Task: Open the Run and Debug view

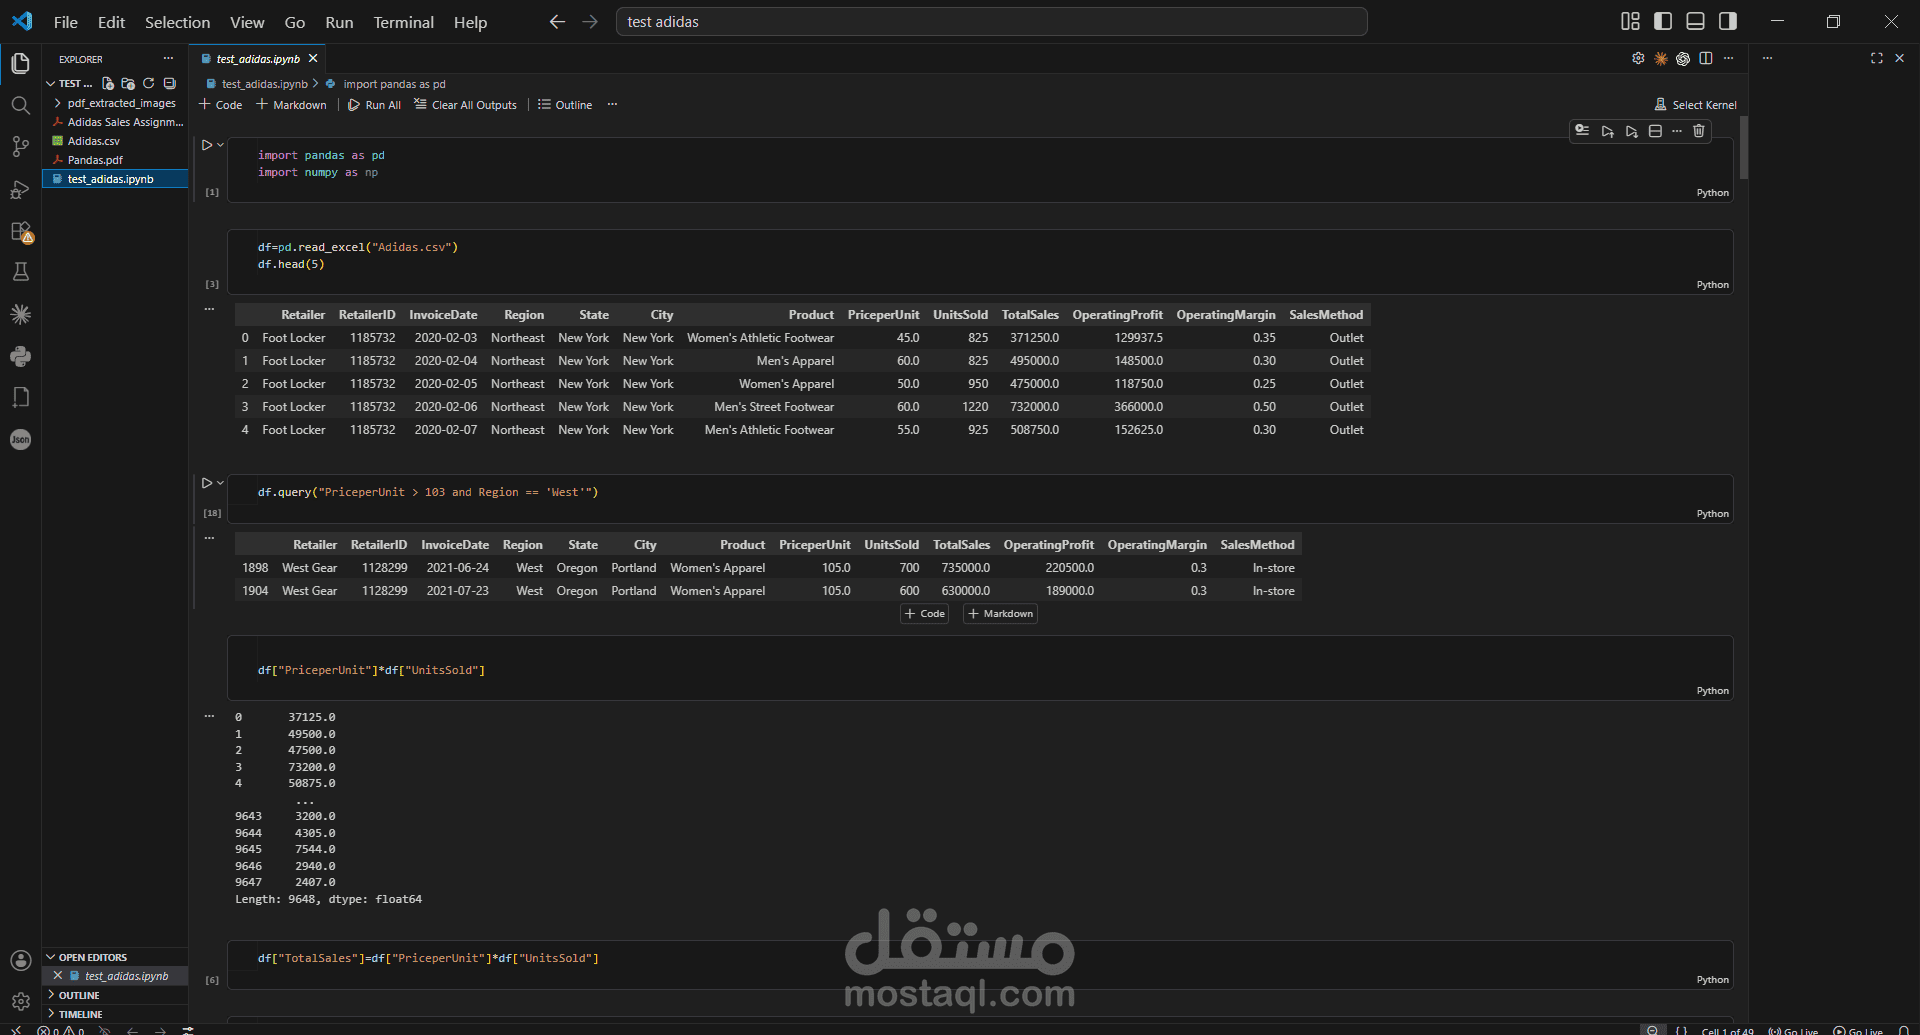Action: coord(20,189)
